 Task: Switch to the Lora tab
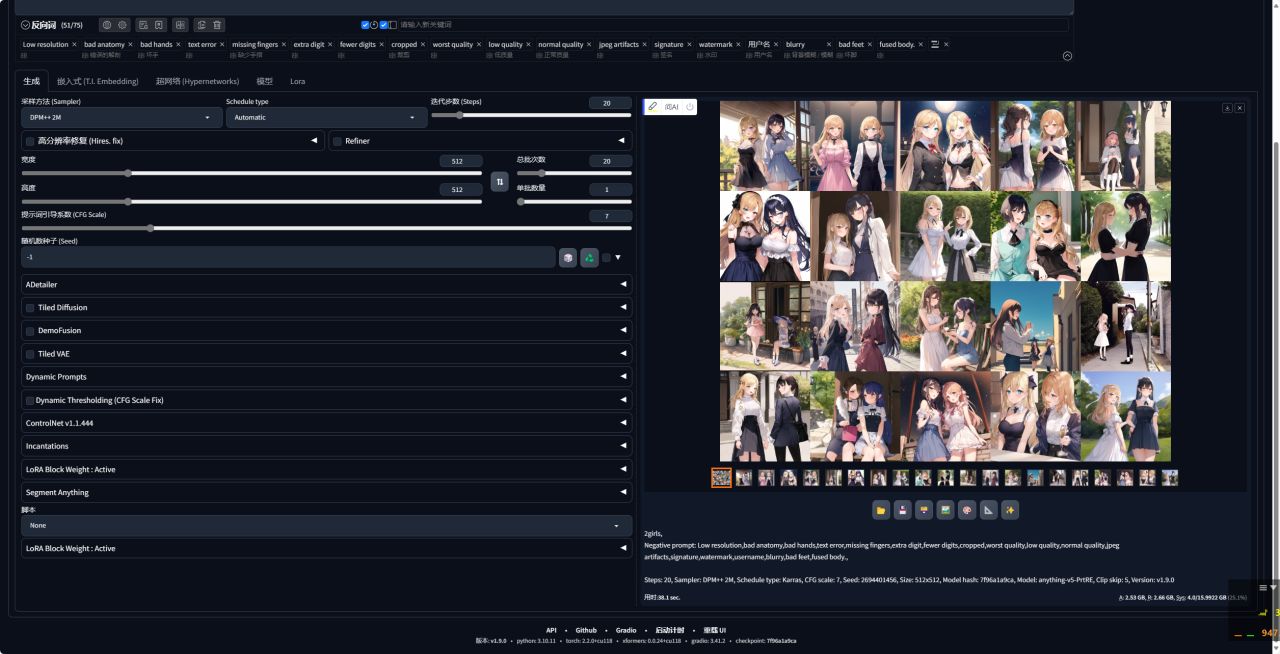tap(298, 81)
